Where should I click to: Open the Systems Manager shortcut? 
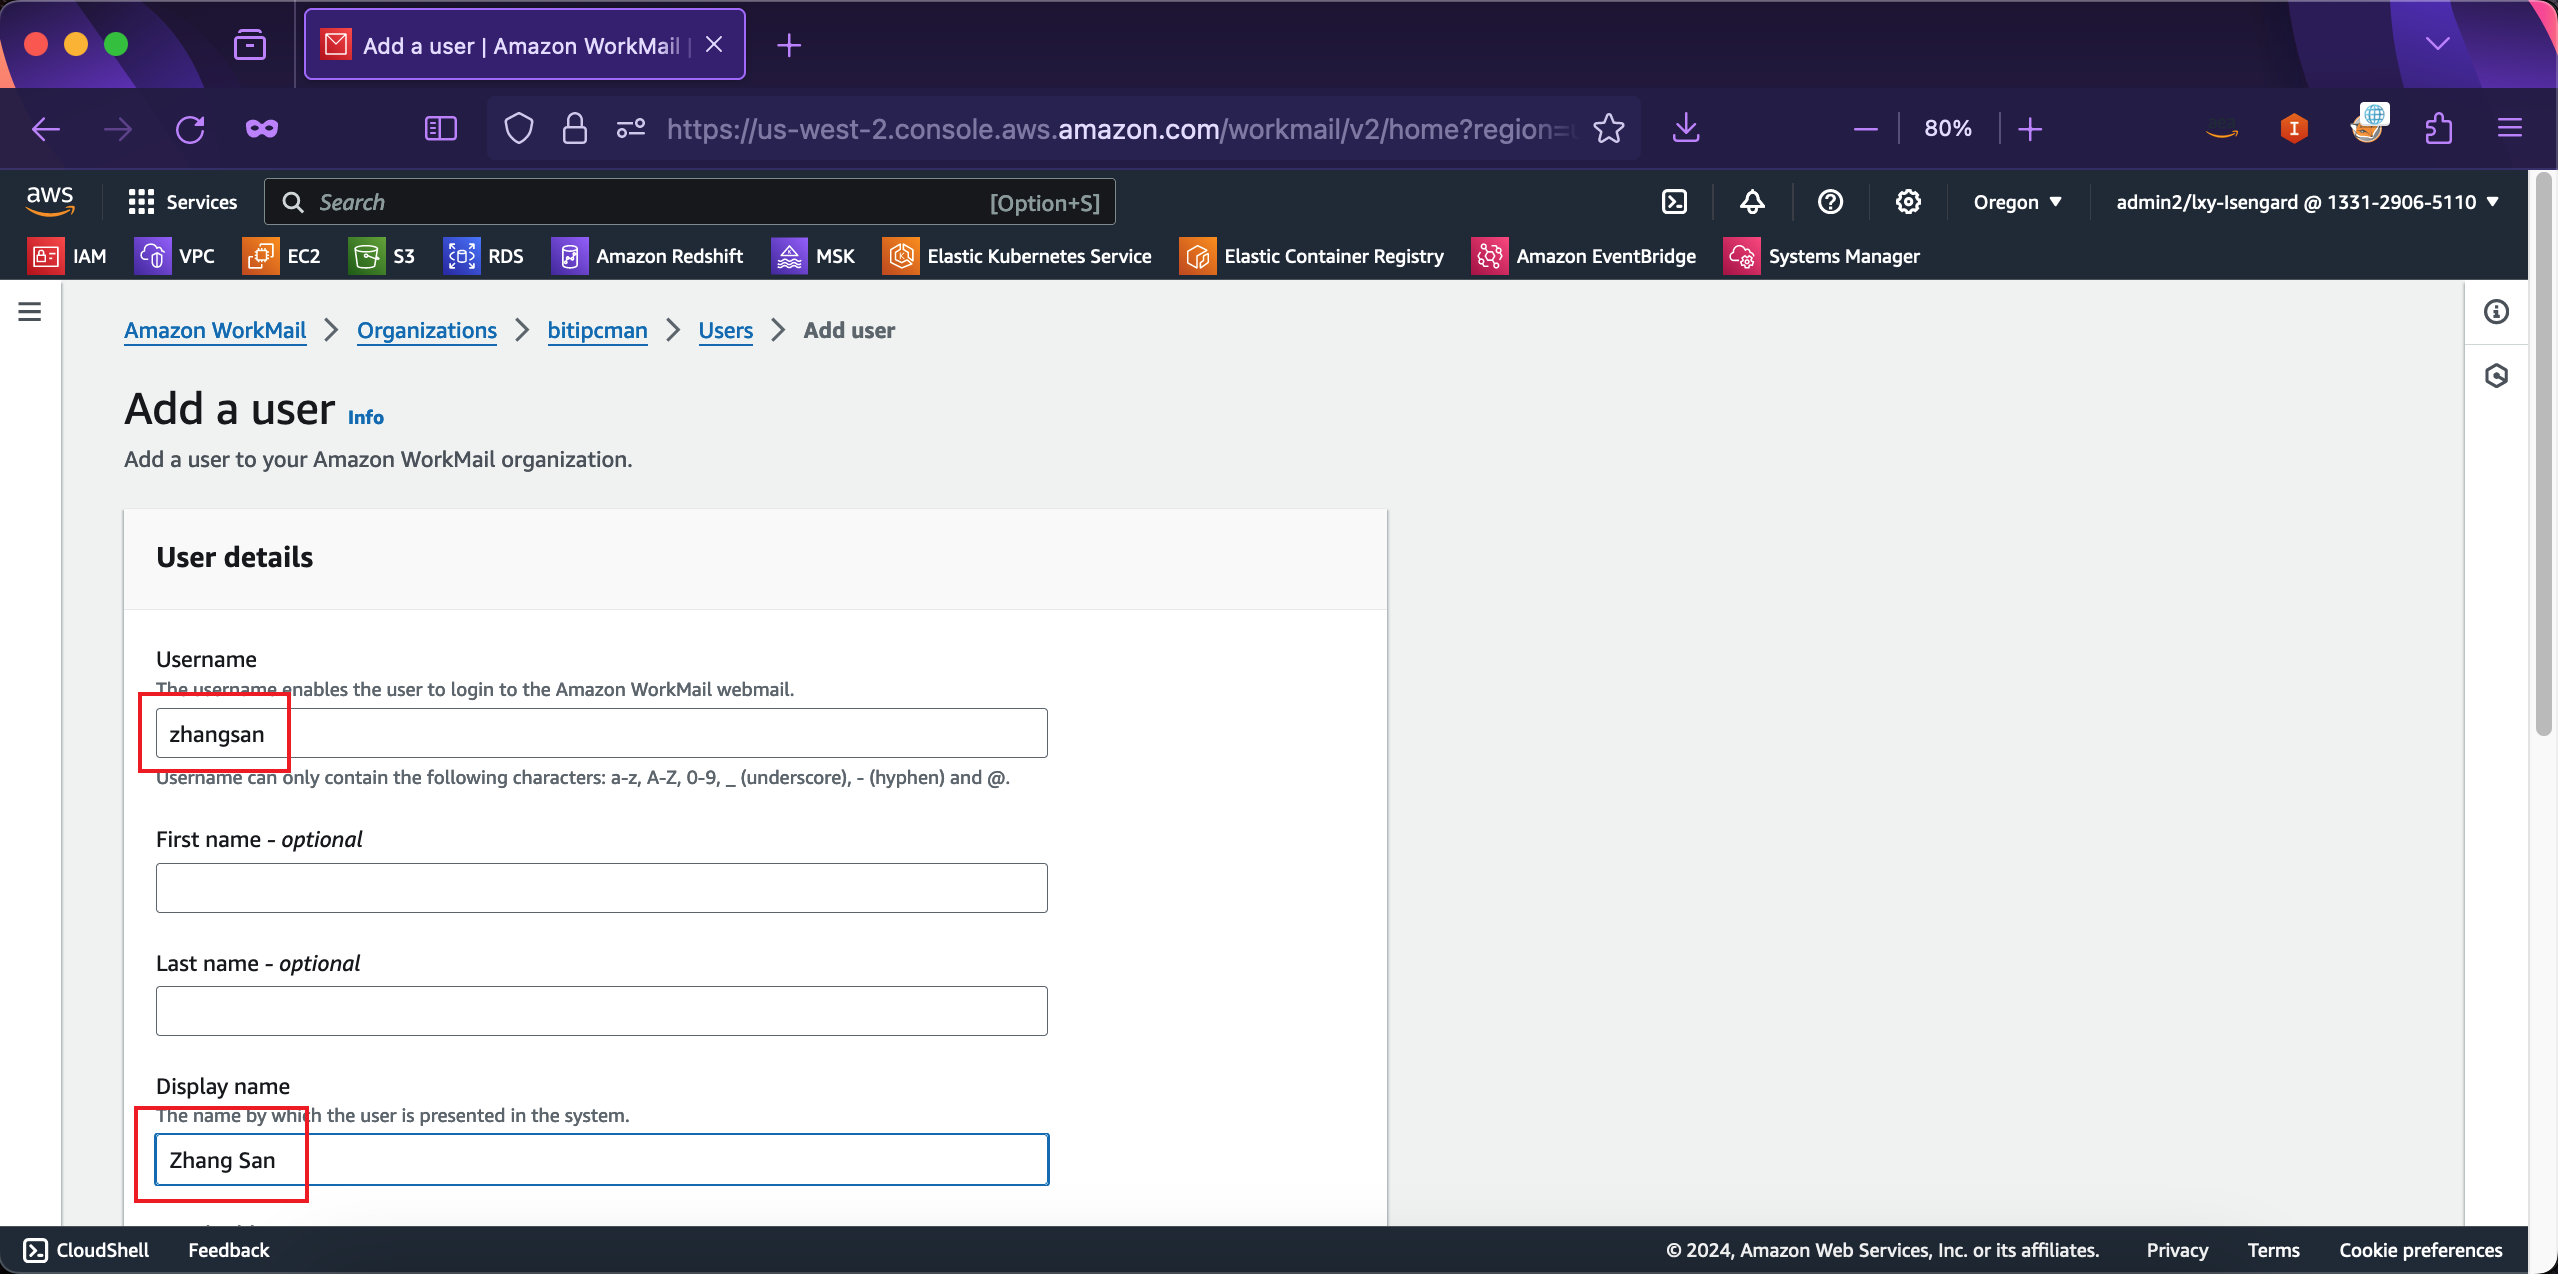click(x=1822, y=256)
